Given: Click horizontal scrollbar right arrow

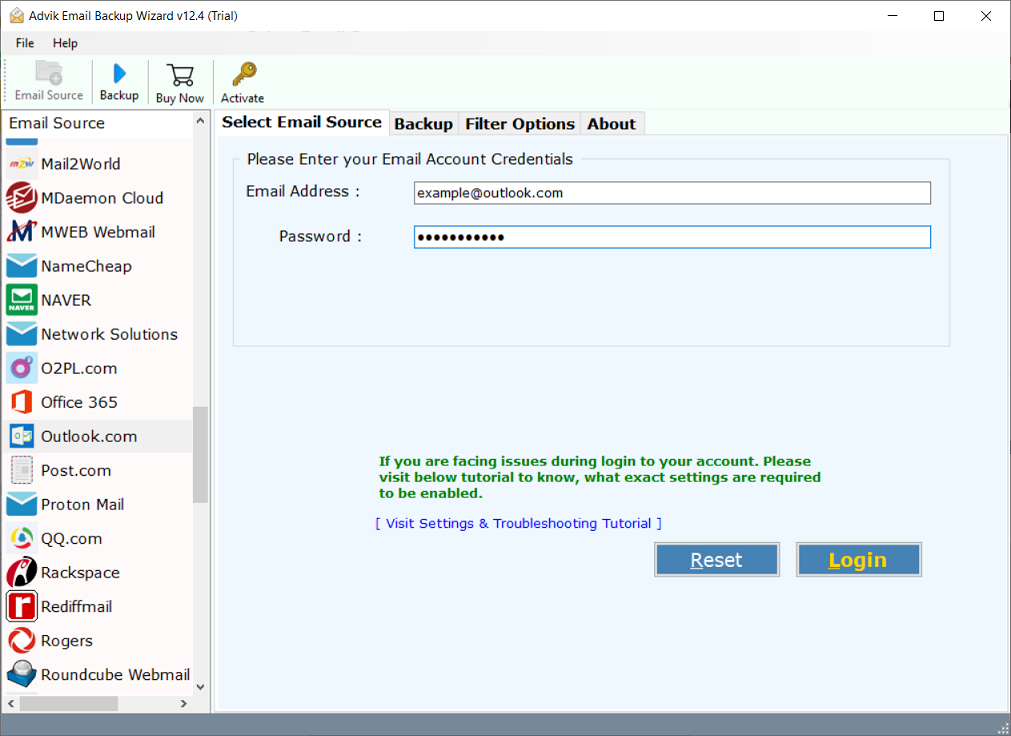Looking at the screenshot, I should pos(184,703).
